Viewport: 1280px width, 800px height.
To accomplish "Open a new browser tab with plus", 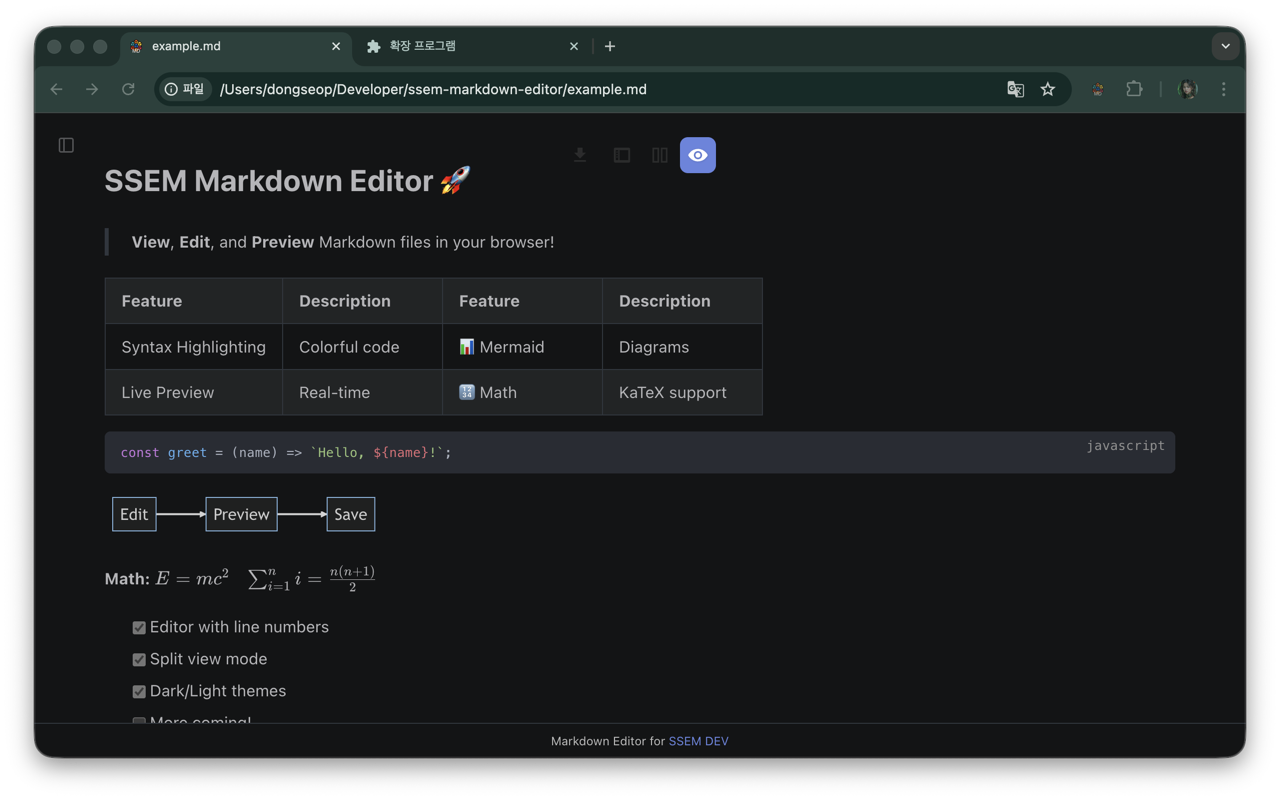I will pyautogui.click(x=610, y=46).
